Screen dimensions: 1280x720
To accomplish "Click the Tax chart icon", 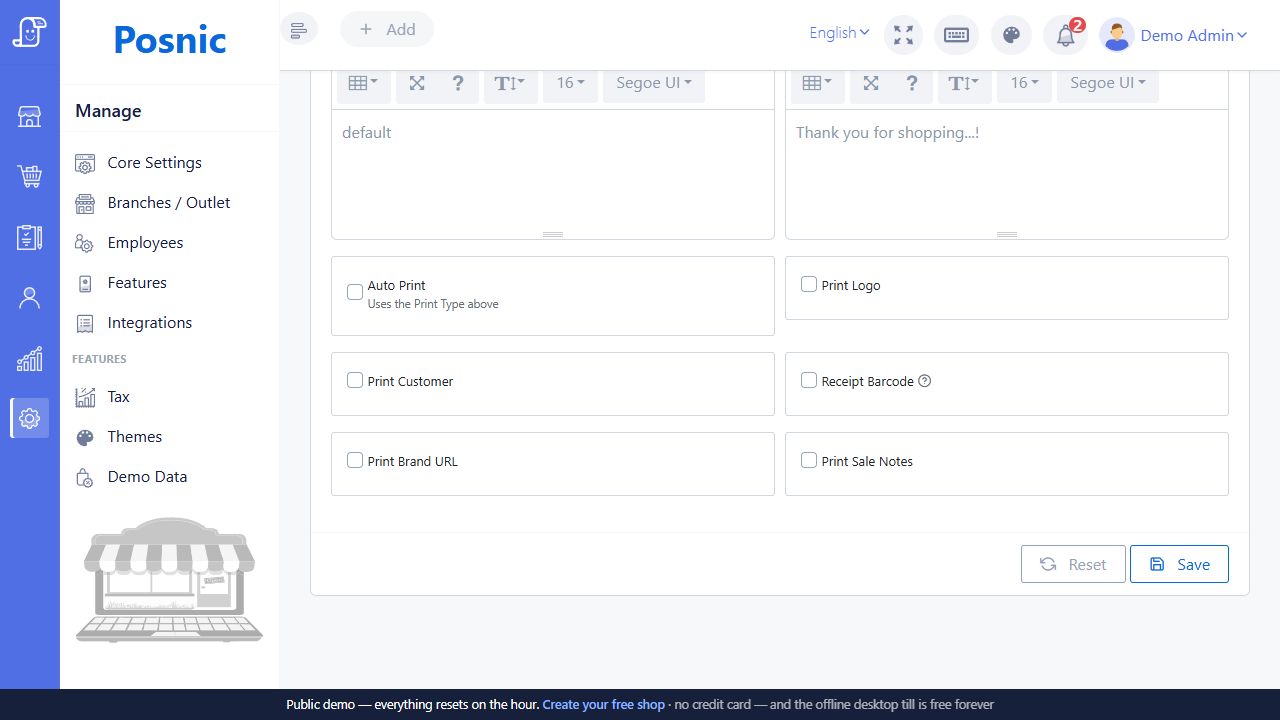I will pos(86,397).
